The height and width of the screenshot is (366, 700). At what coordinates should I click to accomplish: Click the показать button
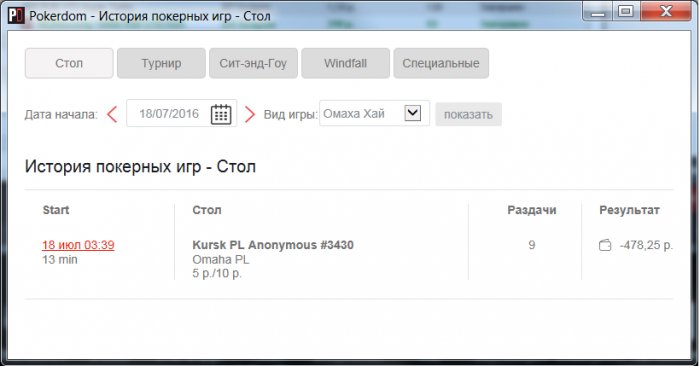(468, 115)
